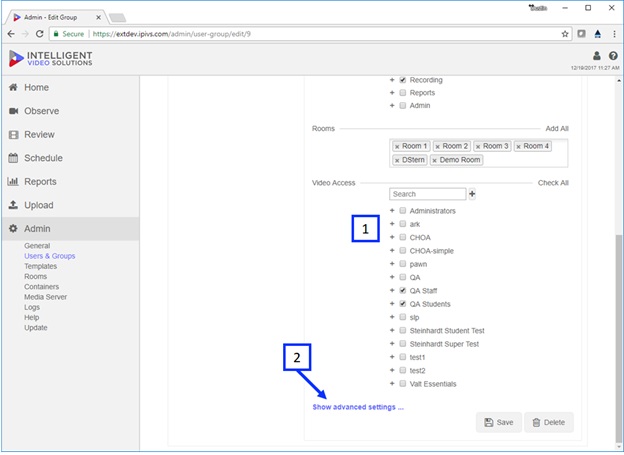The height and width of the screenshot is (455, 624).
Task: Click the browser address bar
Action: click(310, 34)
